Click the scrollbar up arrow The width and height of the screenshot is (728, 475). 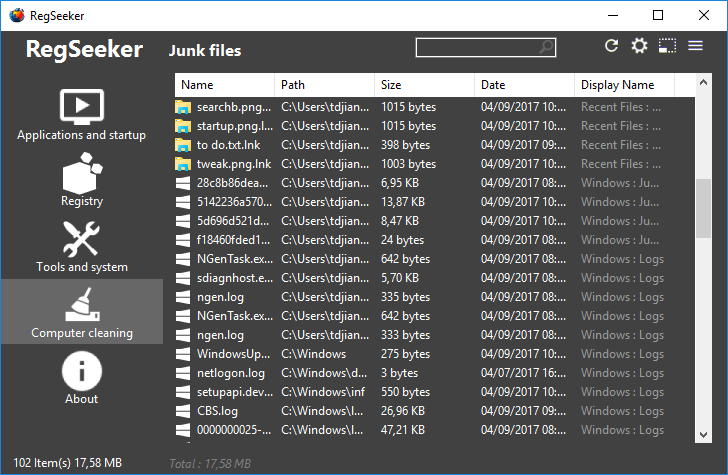pyautogui.click(x=703, y=83)
